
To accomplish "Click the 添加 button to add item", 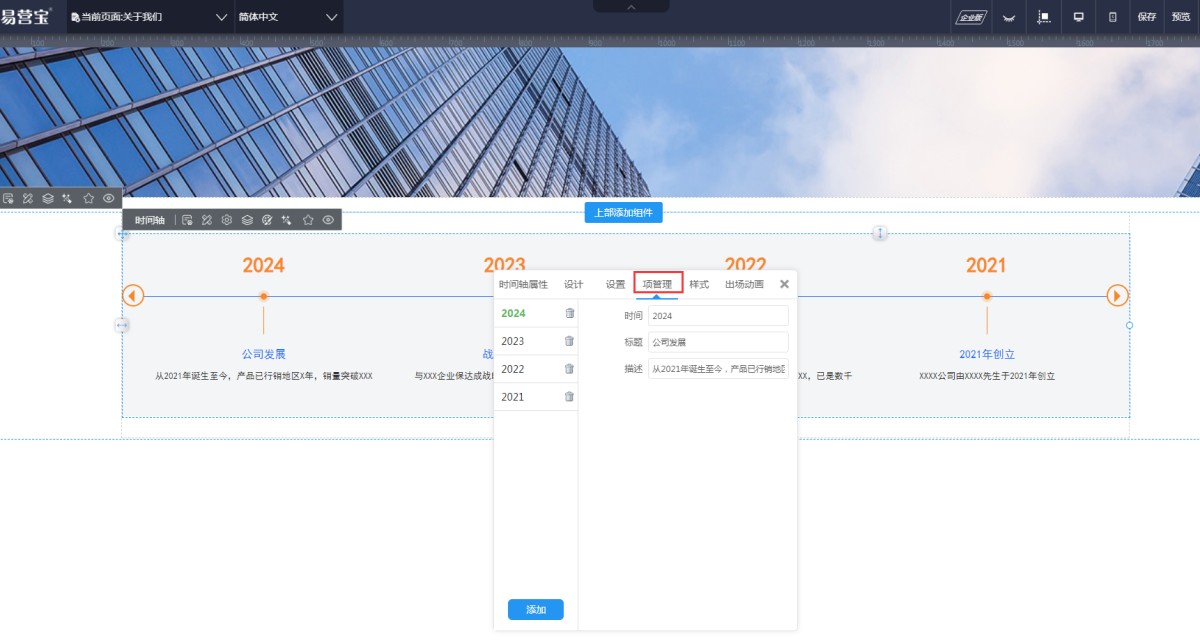I will point(536,610).
